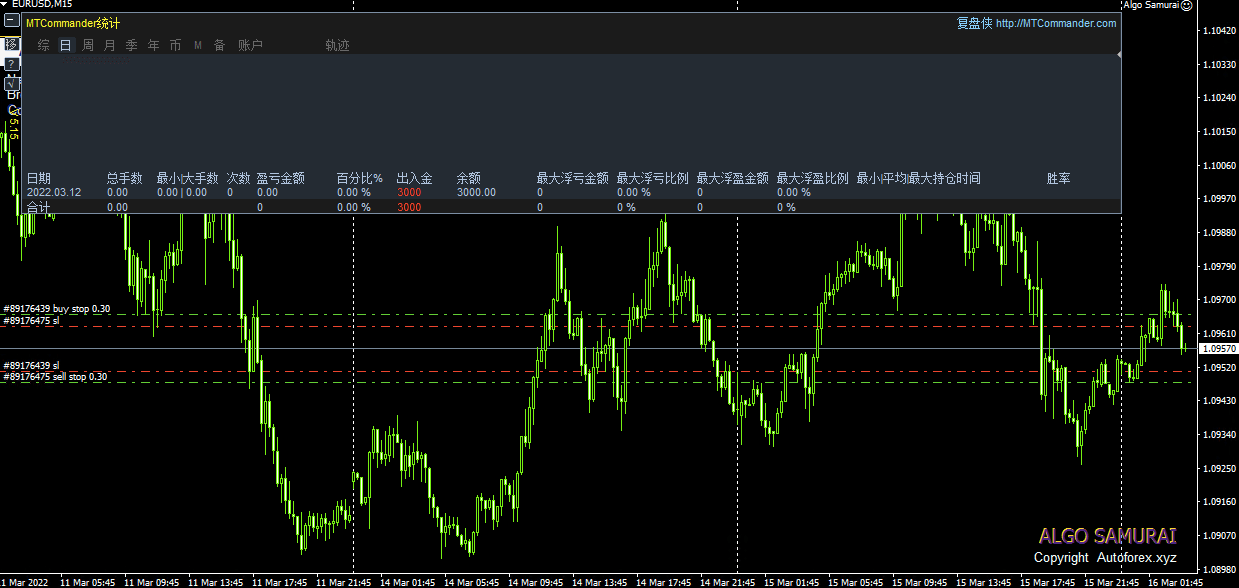
Task: Select the 日 daily statistics tab
Action: click(66, 45)
